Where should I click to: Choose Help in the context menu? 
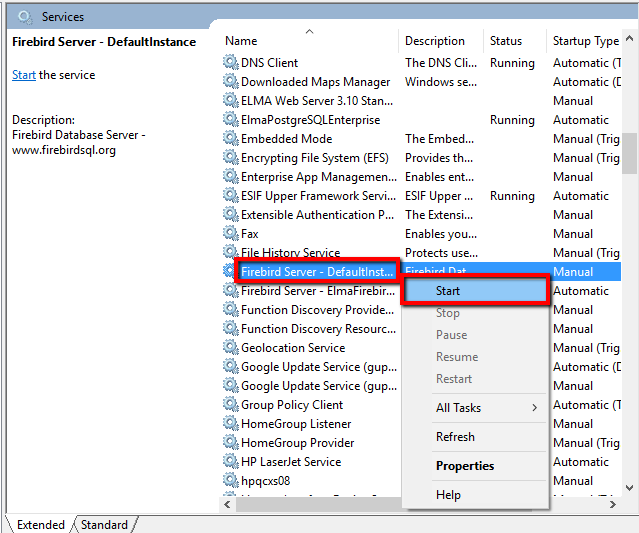click(475, 495)
